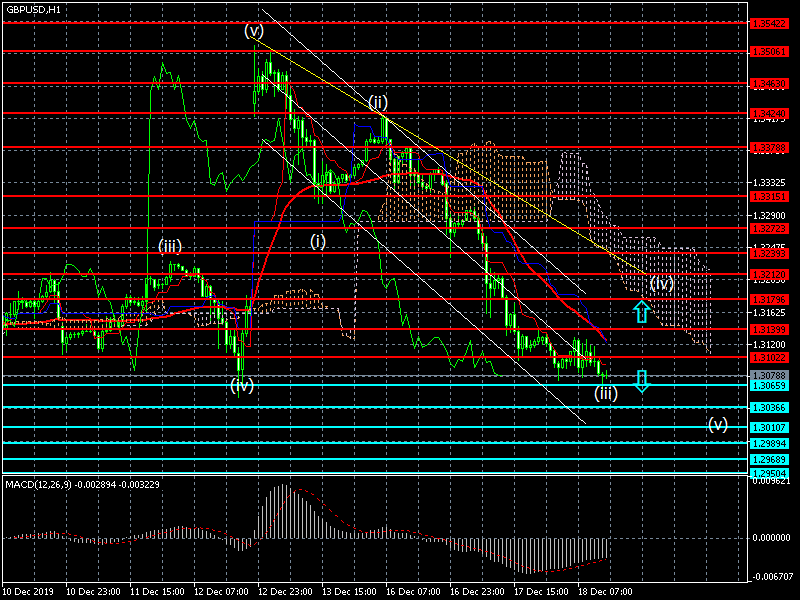Click the cyan down arrow icon
The height and width of the screenshot is (600, 800).
[641, 380]
